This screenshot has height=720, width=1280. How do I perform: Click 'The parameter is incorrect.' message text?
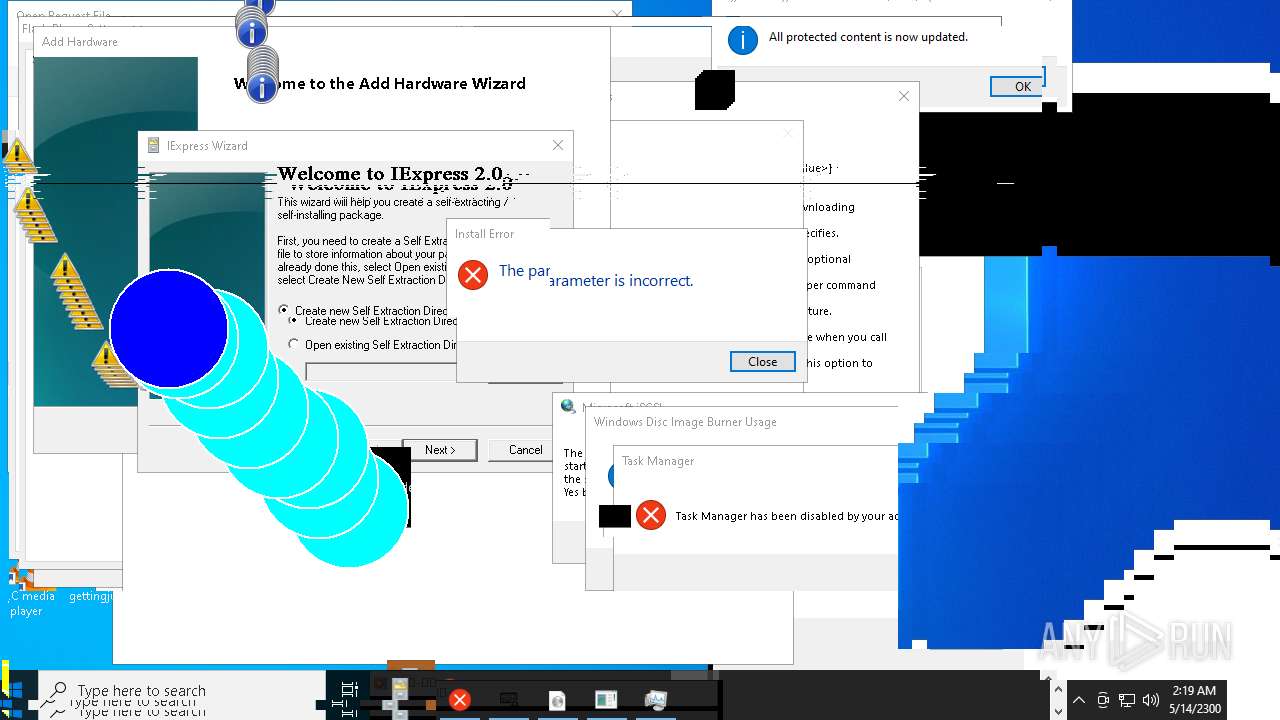[596, 276]
